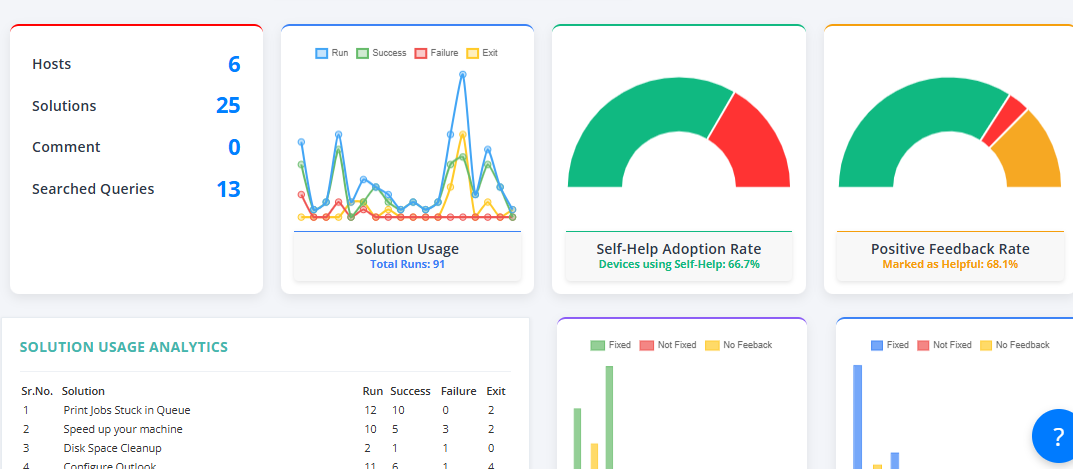Toggle the Failure series in Solution Usage legend
The height and width of the screenshot is (469, 1073).
coord(436,53)
